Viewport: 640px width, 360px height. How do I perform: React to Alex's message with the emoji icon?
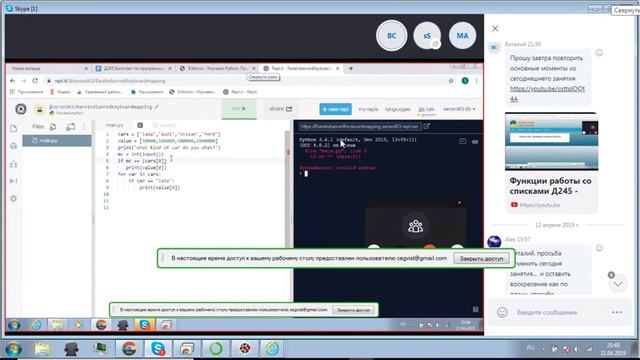(599, 248)
